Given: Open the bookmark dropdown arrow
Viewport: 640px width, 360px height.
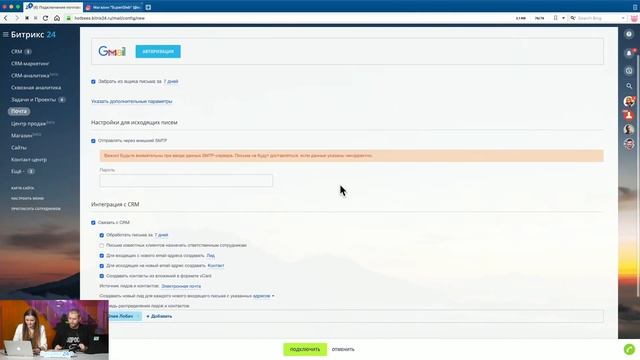Looking at the screenshot, I should (563, 18).
